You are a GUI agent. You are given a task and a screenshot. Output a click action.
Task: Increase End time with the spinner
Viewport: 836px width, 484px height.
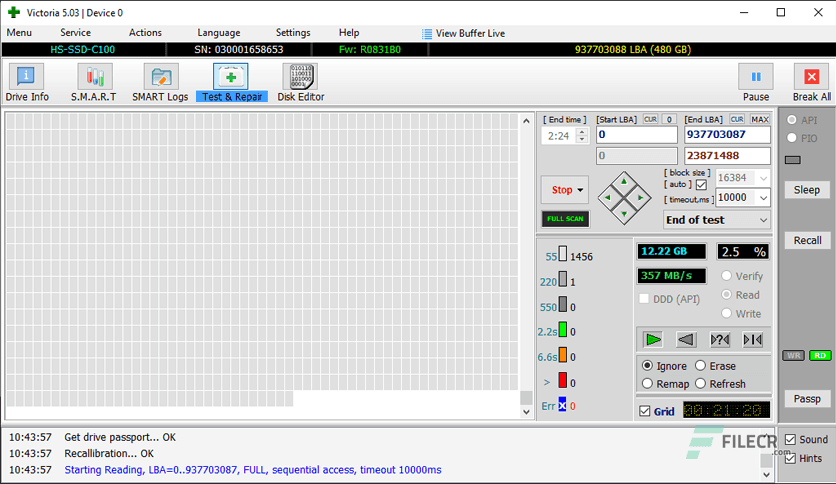(582, 132)
